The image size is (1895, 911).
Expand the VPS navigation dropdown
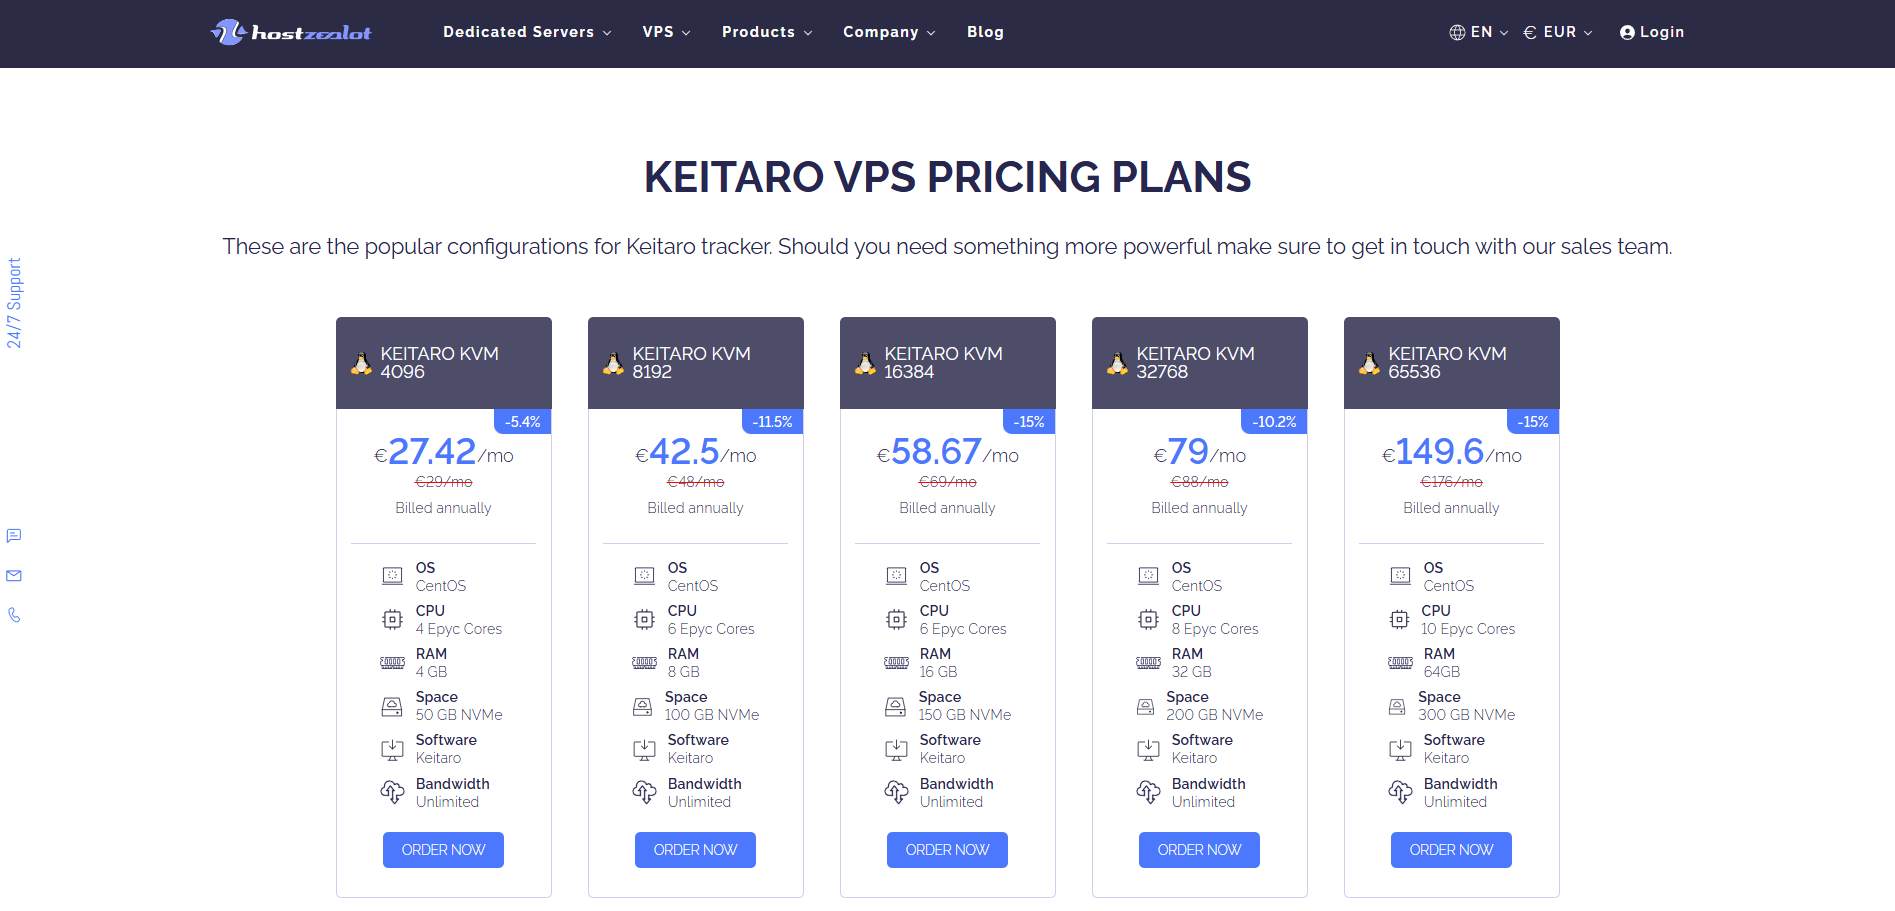click(666, 32)
